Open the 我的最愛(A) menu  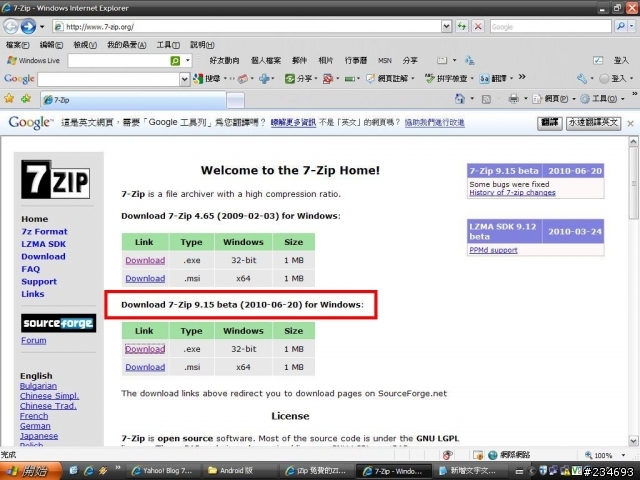tap(127, 45)
